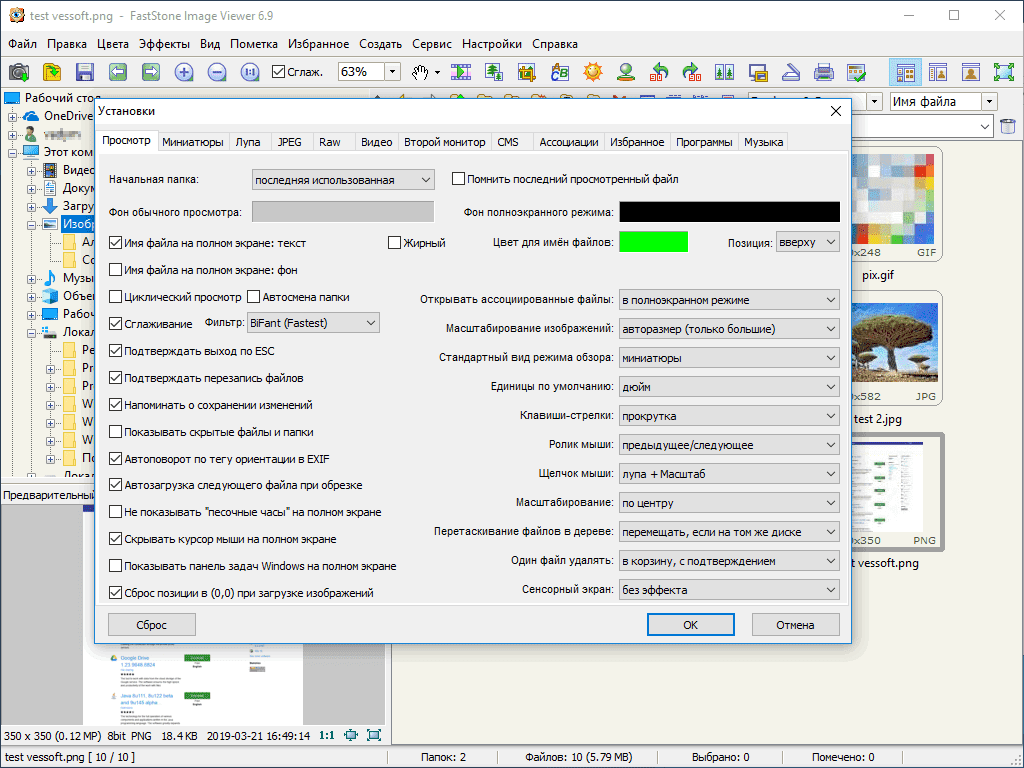
Task: Enable 'Показывать скрытые файлы и папки'
Action: pyautogui.click(x=115, y=432)
